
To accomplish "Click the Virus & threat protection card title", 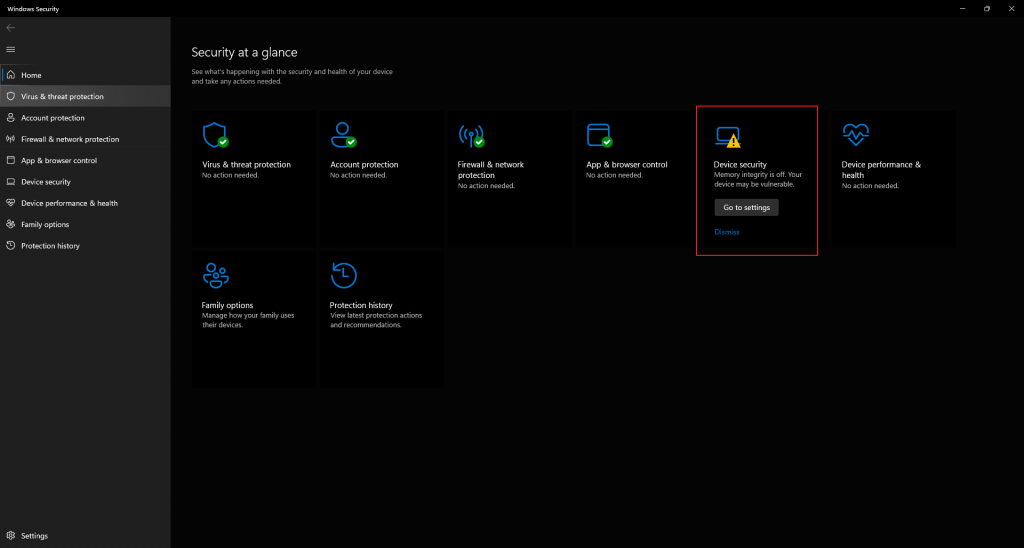I will [x=246, y=165].
